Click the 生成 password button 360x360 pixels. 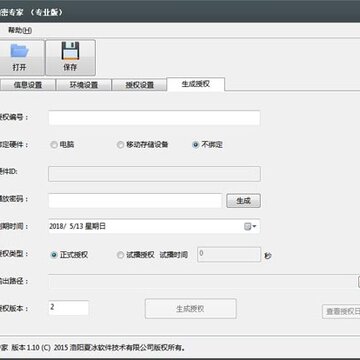pos(243,201)
